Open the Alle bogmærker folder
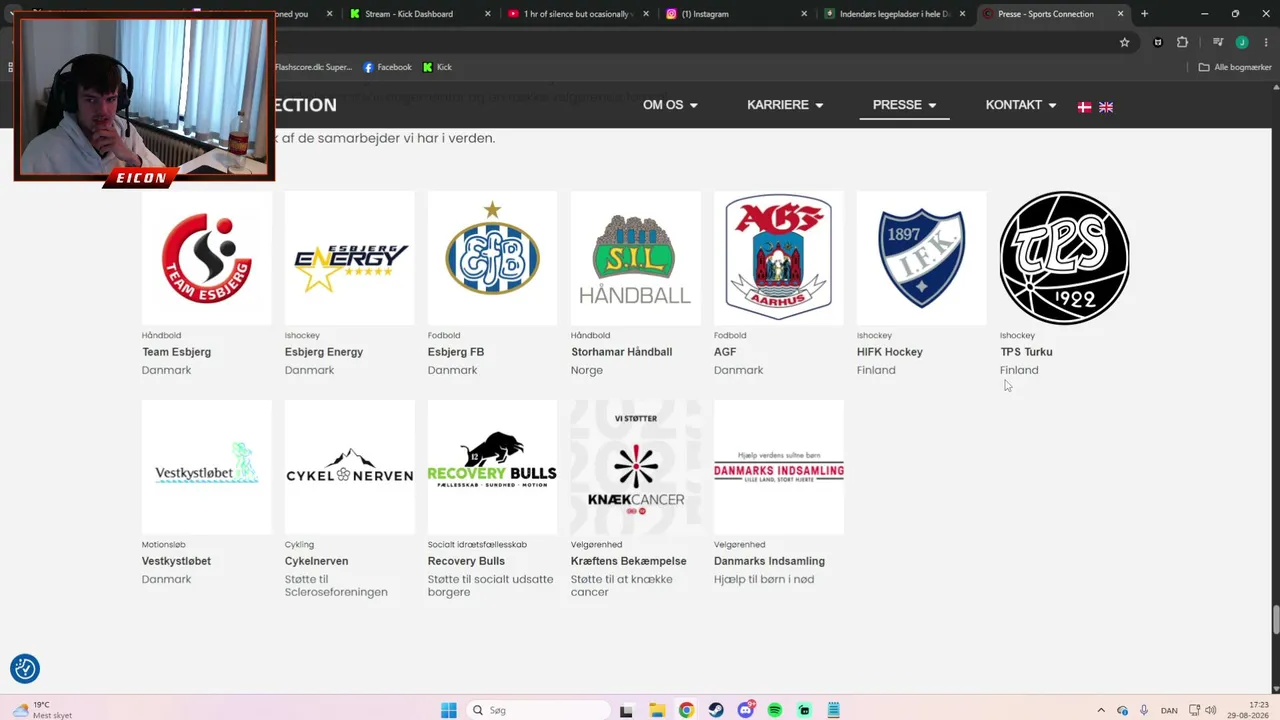Screen dimensions: 1280x720 1233,67
